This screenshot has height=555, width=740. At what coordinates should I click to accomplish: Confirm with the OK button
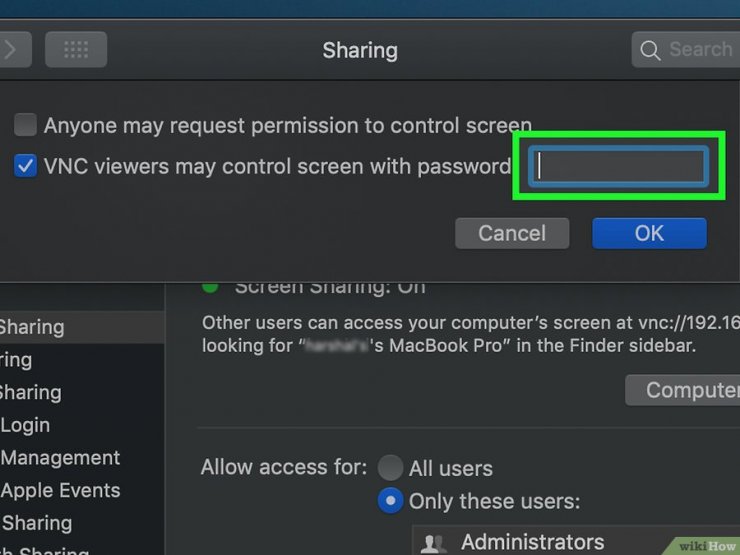pos(649,233)
